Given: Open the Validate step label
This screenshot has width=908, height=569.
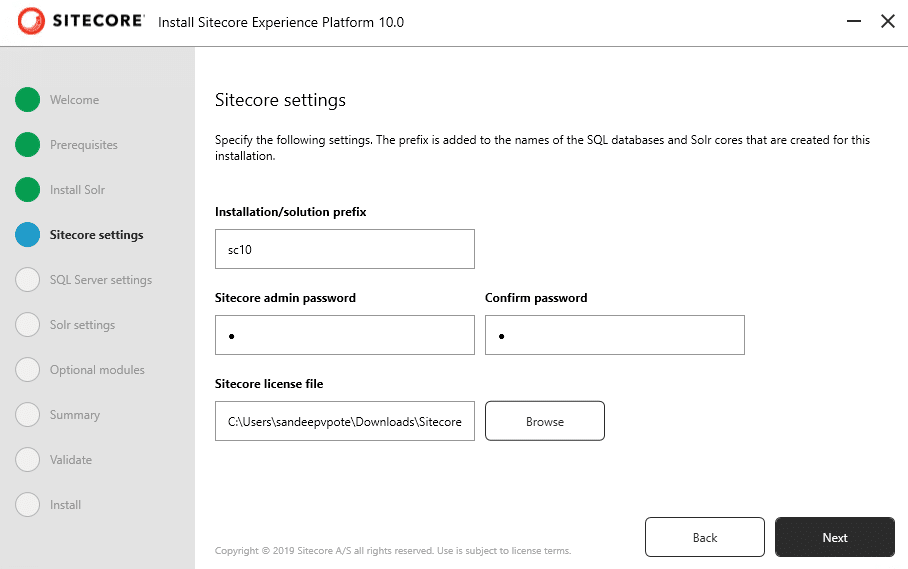Looking at the screenshot, I should click(71, 460).
